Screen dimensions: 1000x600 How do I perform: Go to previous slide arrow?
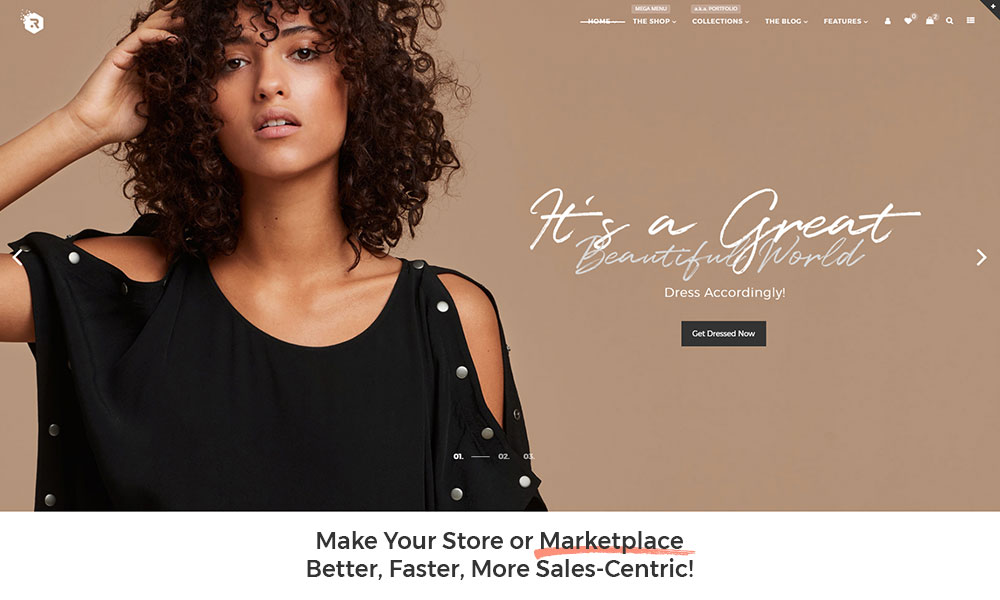(18, 258)
